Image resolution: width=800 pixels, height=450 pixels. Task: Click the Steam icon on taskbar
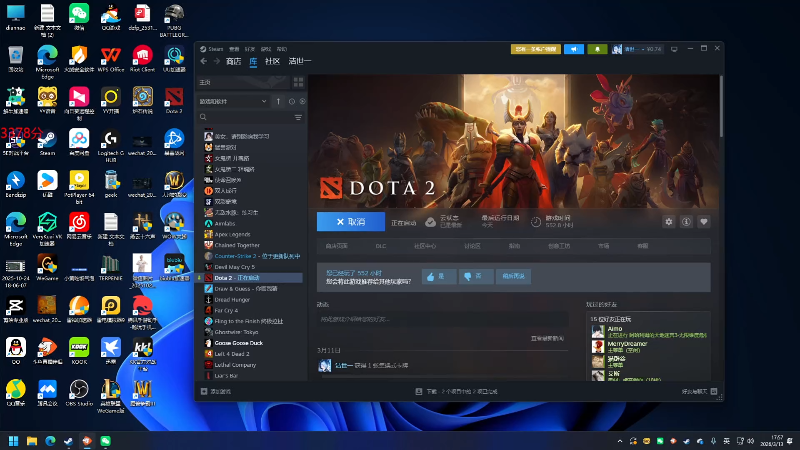click(68, 441)
